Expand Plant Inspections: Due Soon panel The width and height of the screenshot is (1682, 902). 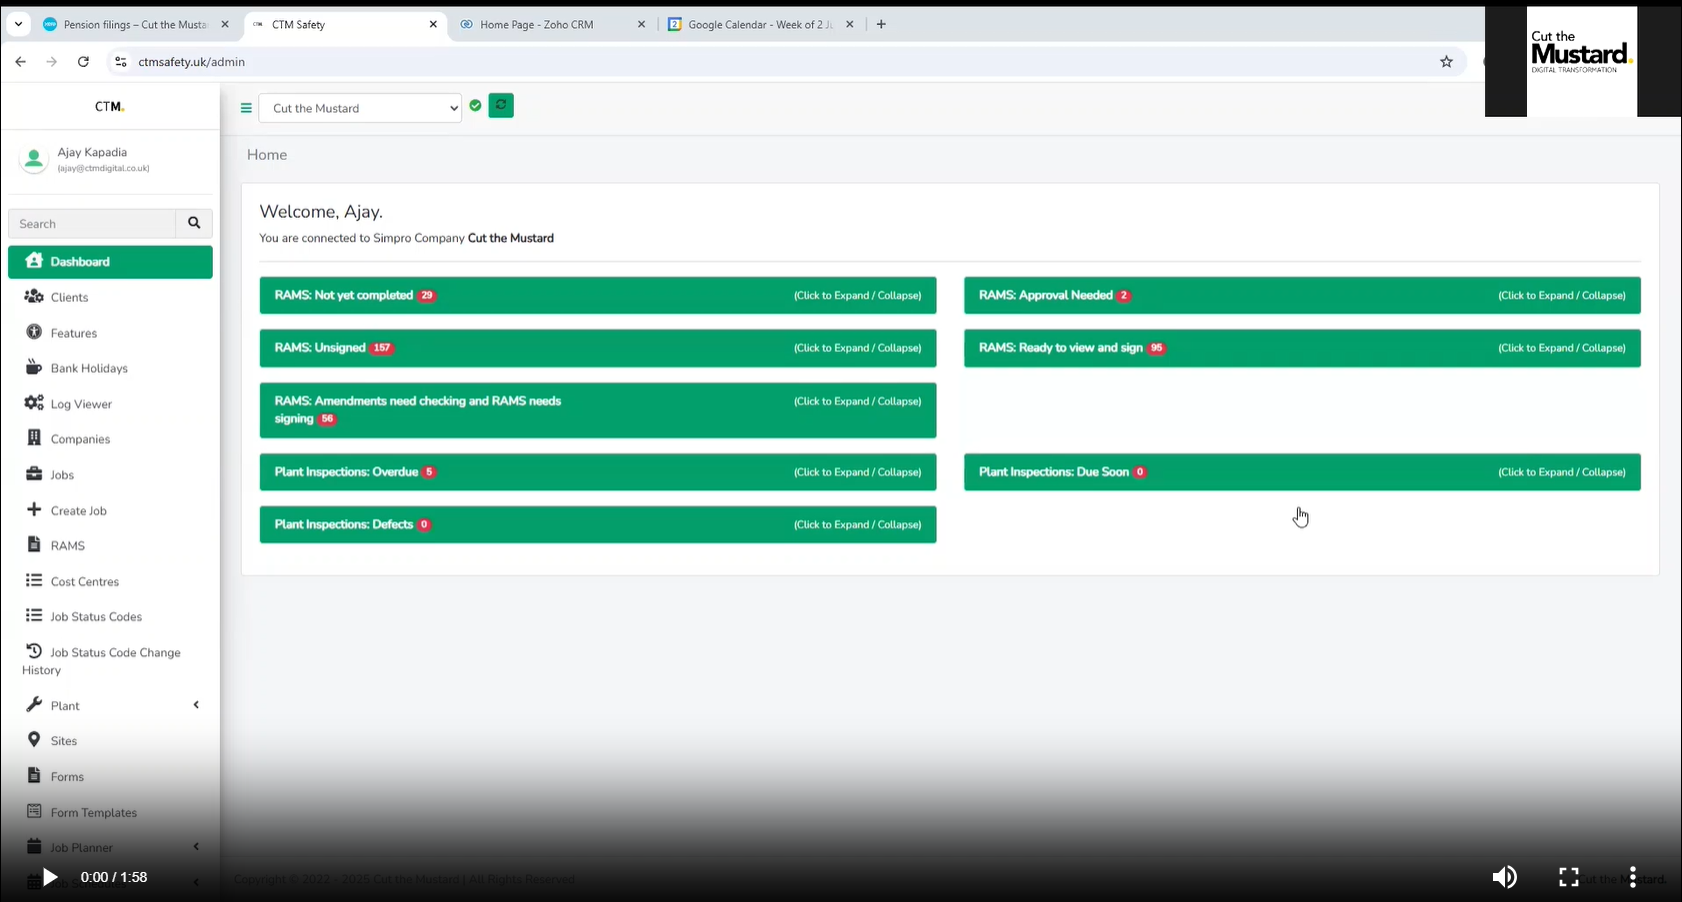[1302, 472]
